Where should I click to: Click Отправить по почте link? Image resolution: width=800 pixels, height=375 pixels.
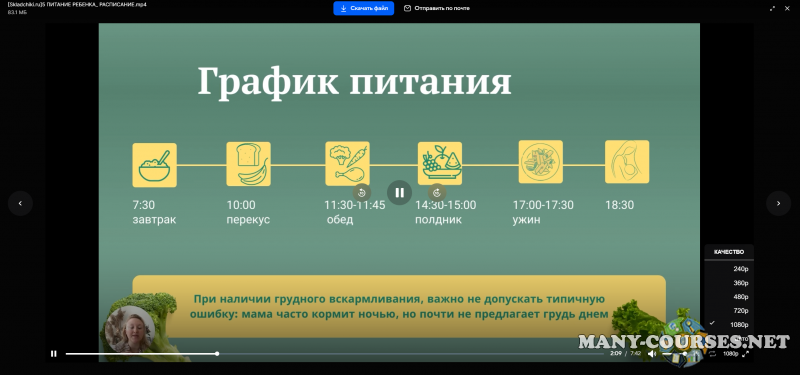coord(437,8)
